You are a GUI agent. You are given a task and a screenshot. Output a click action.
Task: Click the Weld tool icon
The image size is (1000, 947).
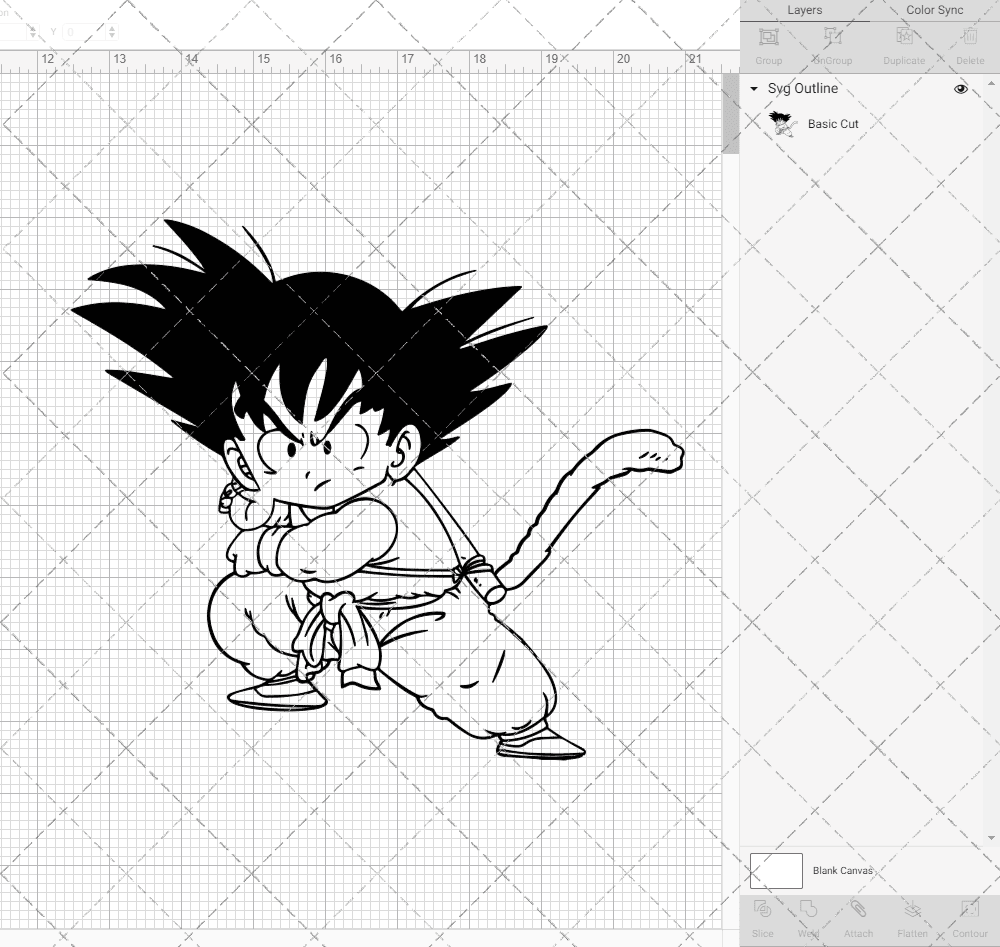tap(808, 909)
